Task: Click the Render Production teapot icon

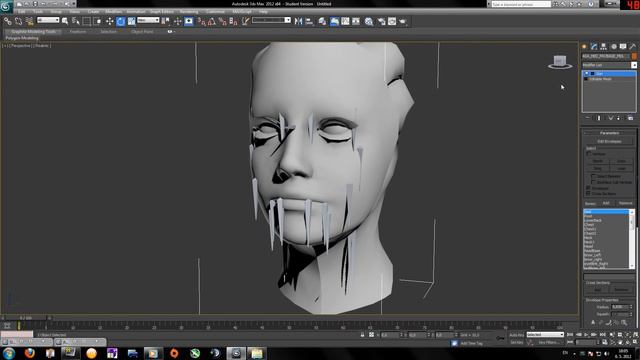Action: 403,21
